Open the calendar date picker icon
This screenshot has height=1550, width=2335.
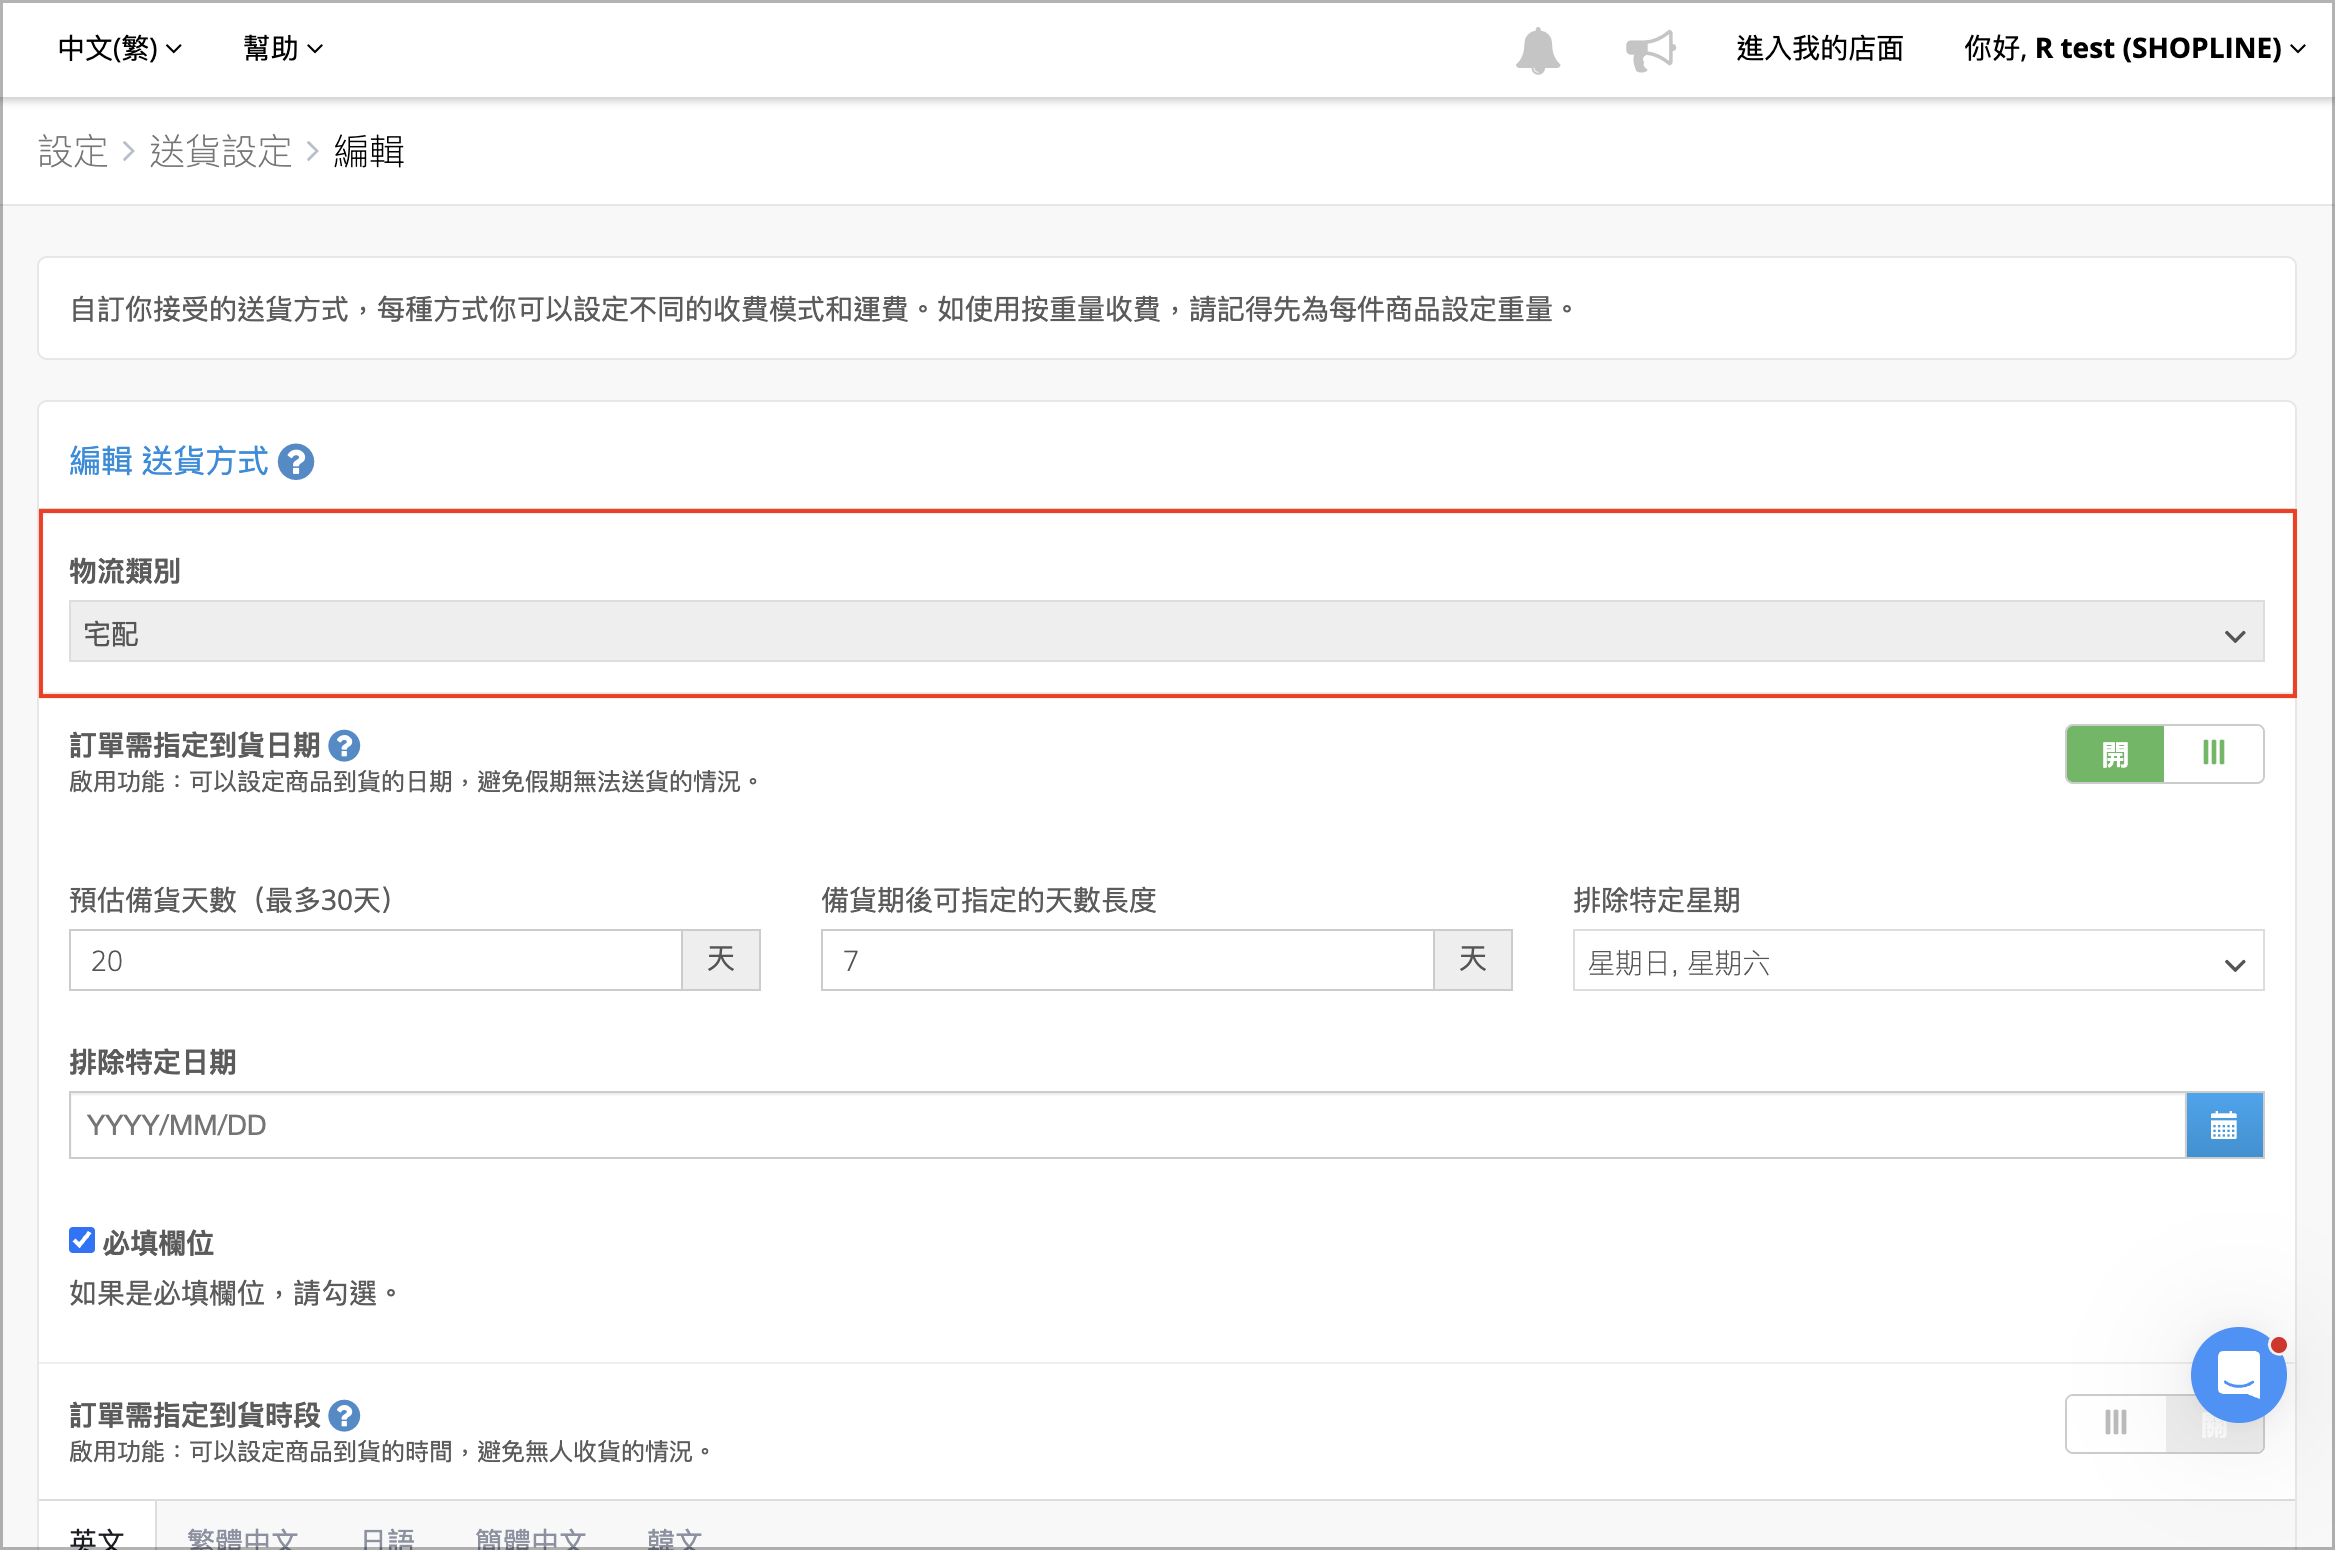pos(2224,1125)
